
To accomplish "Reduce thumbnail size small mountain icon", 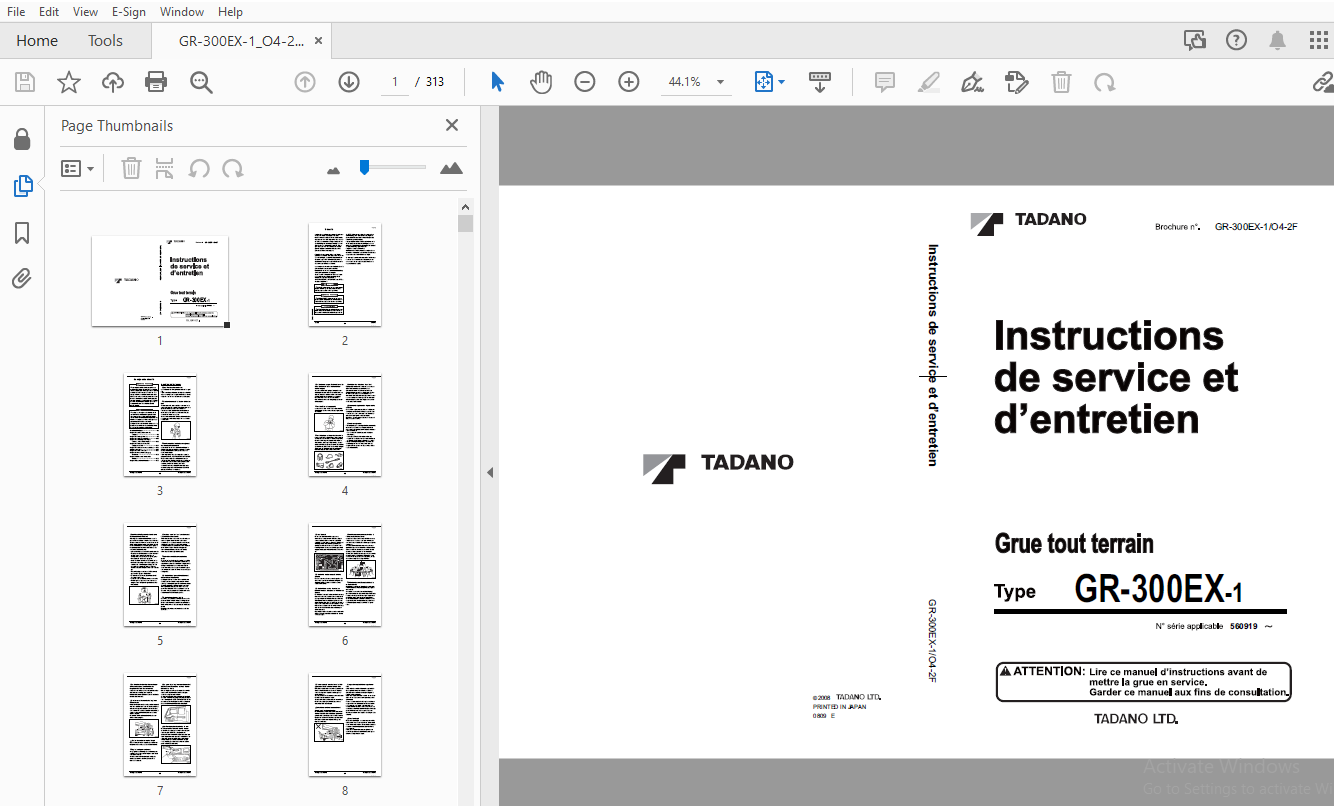I will pos(334,171).
